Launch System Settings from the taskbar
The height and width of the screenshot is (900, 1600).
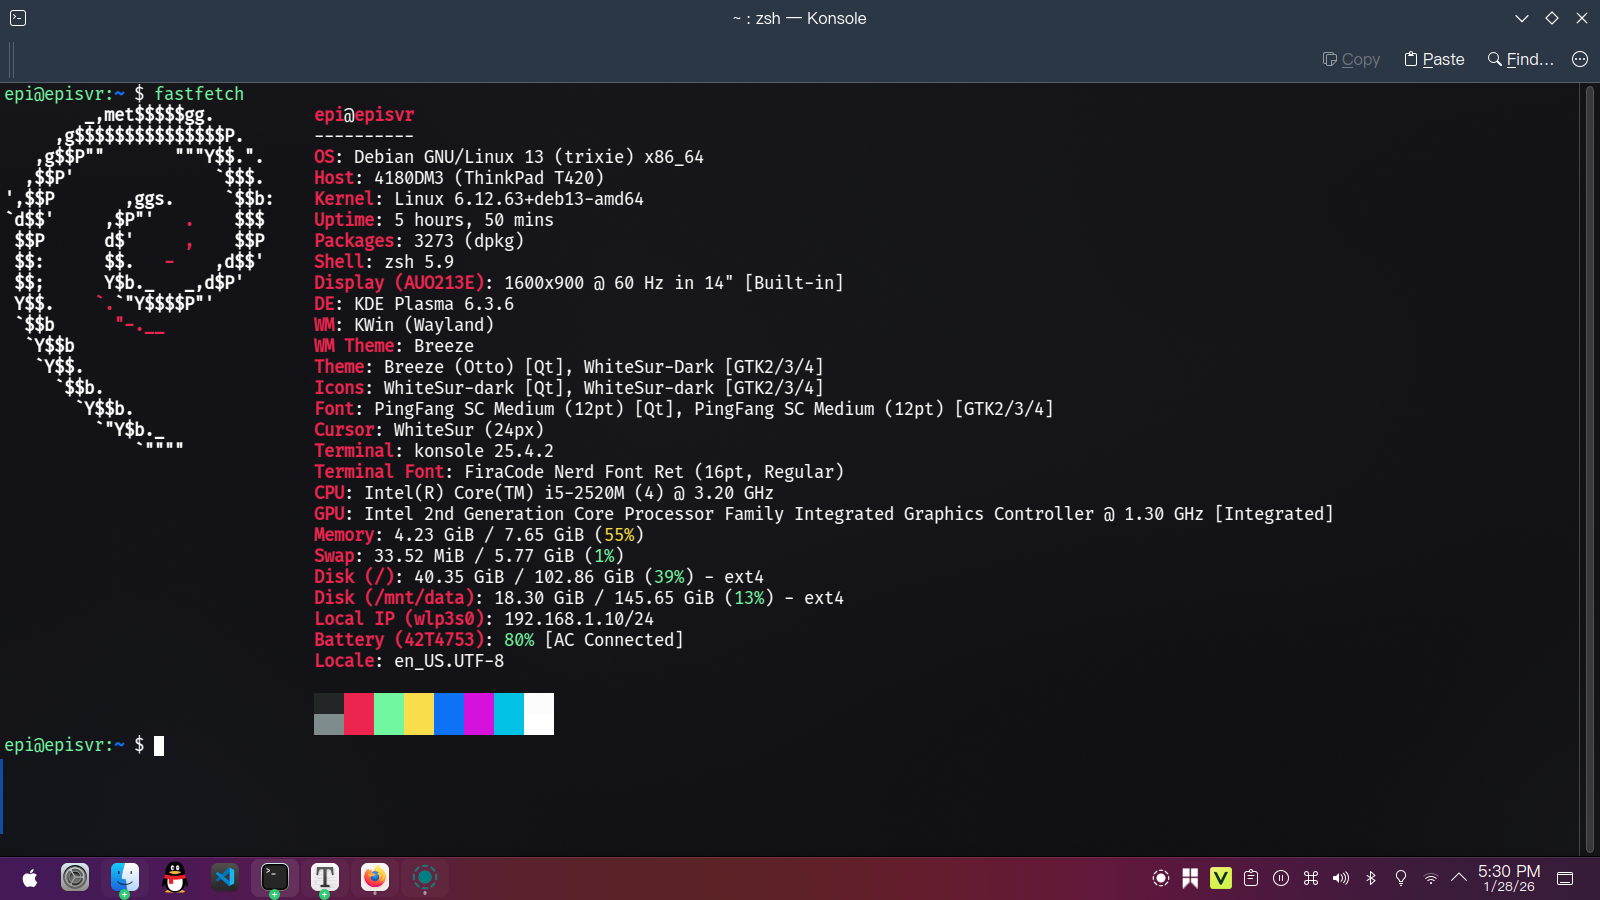tap(75, 878)
